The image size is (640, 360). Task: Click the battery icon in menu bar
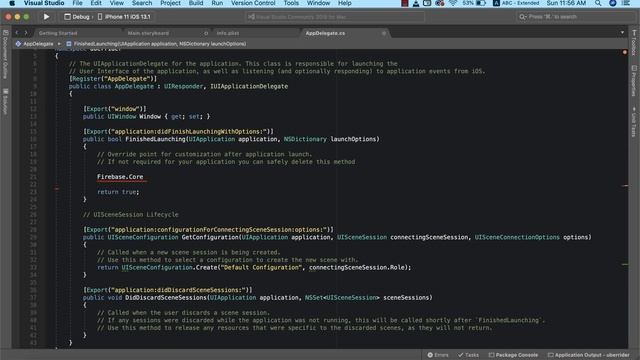pos(481,3)
